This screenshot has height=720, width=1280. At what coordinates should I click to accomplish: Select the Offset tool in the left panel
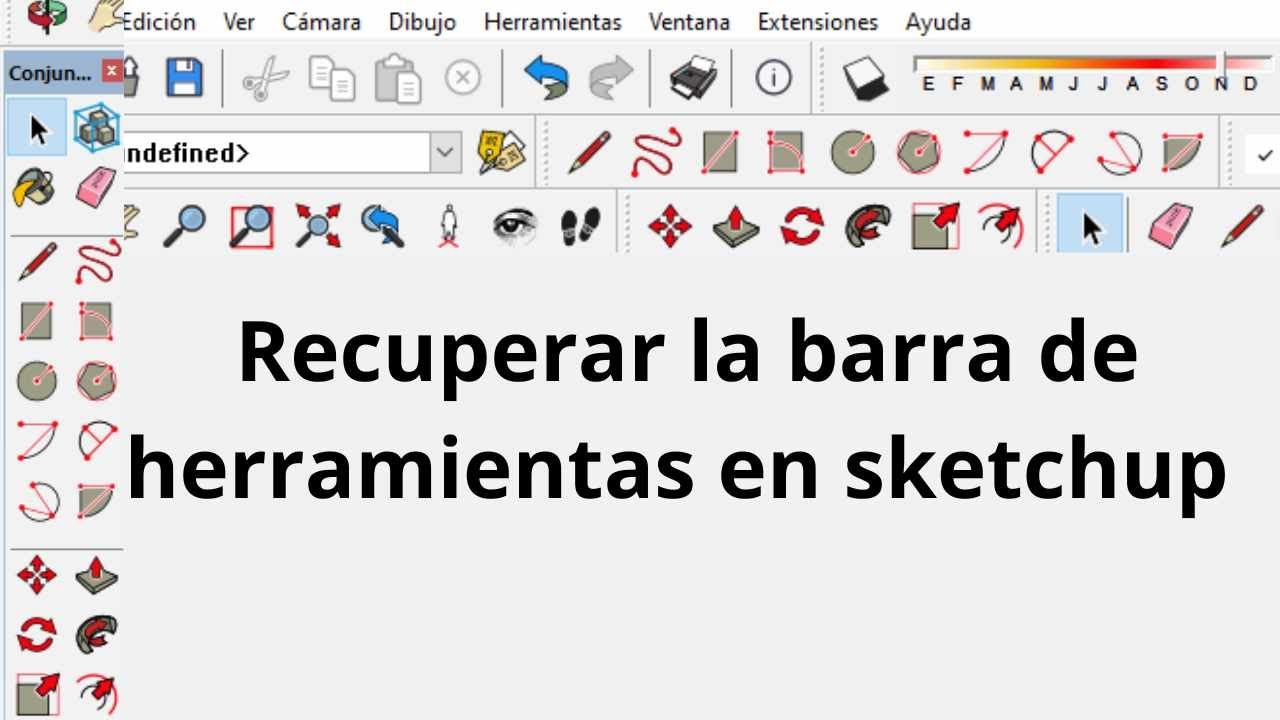coord(97,694)
